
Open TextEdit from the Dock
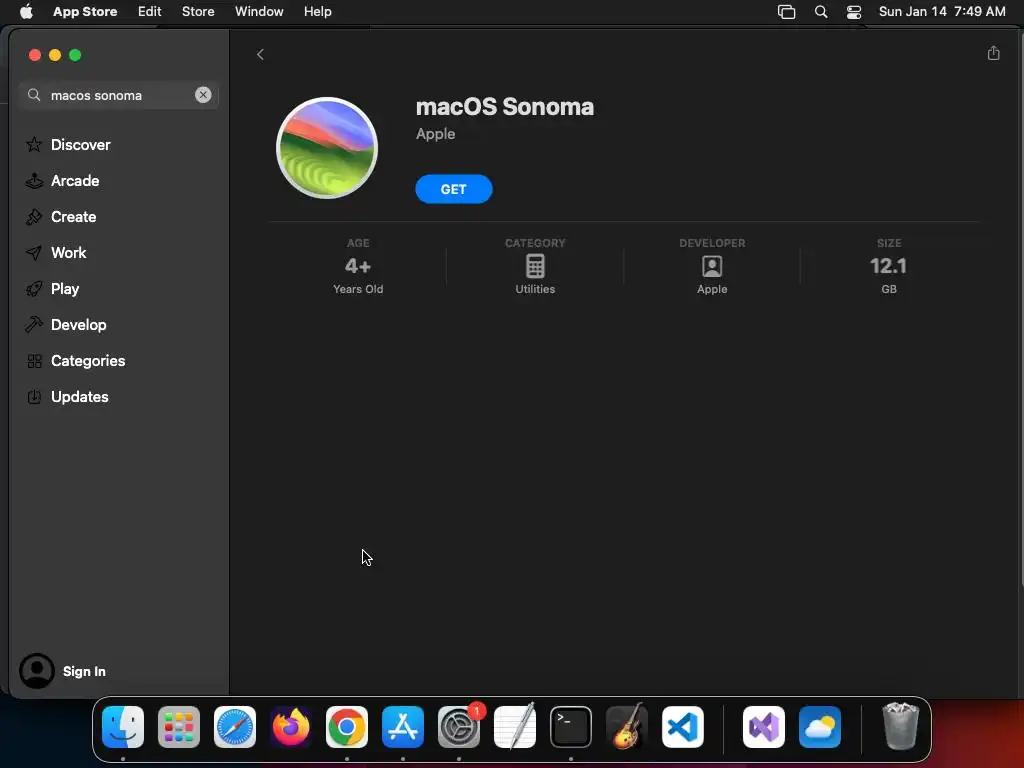[515, 727]
